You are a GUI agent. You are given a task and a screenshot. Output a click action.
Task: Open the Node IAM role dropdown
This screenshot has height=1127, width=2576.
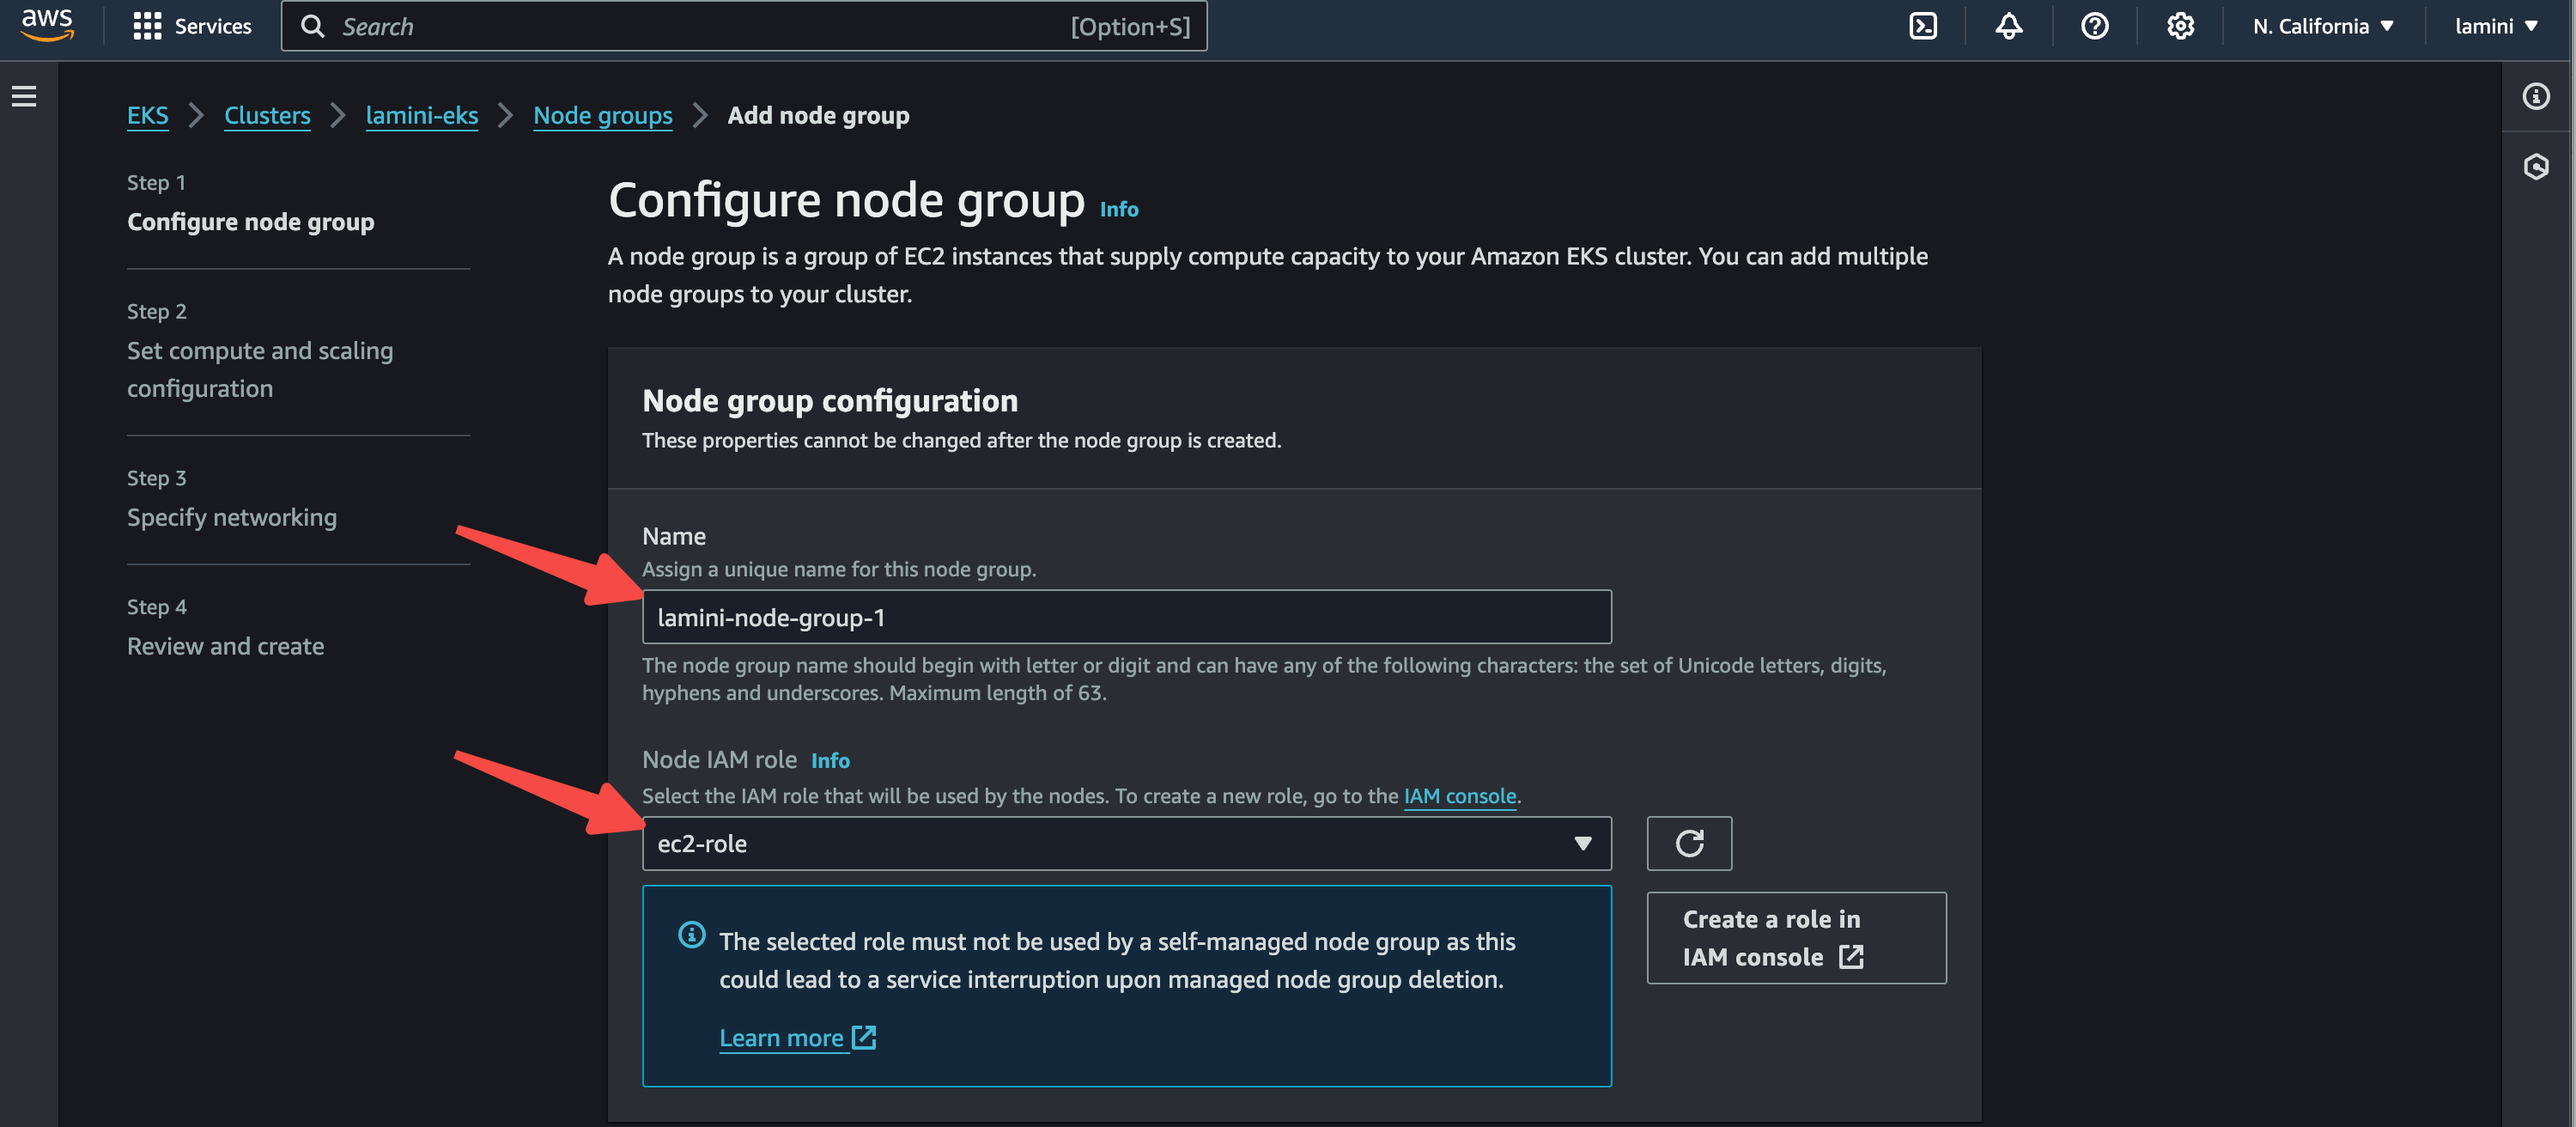click(x=1126, y=843)
